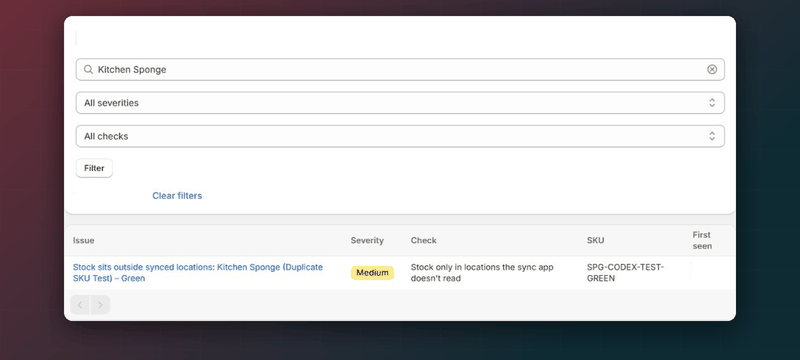The width and height of the screenshot is (800, 360).
Task: Click the Issue column header
Action: pos(83,241)
